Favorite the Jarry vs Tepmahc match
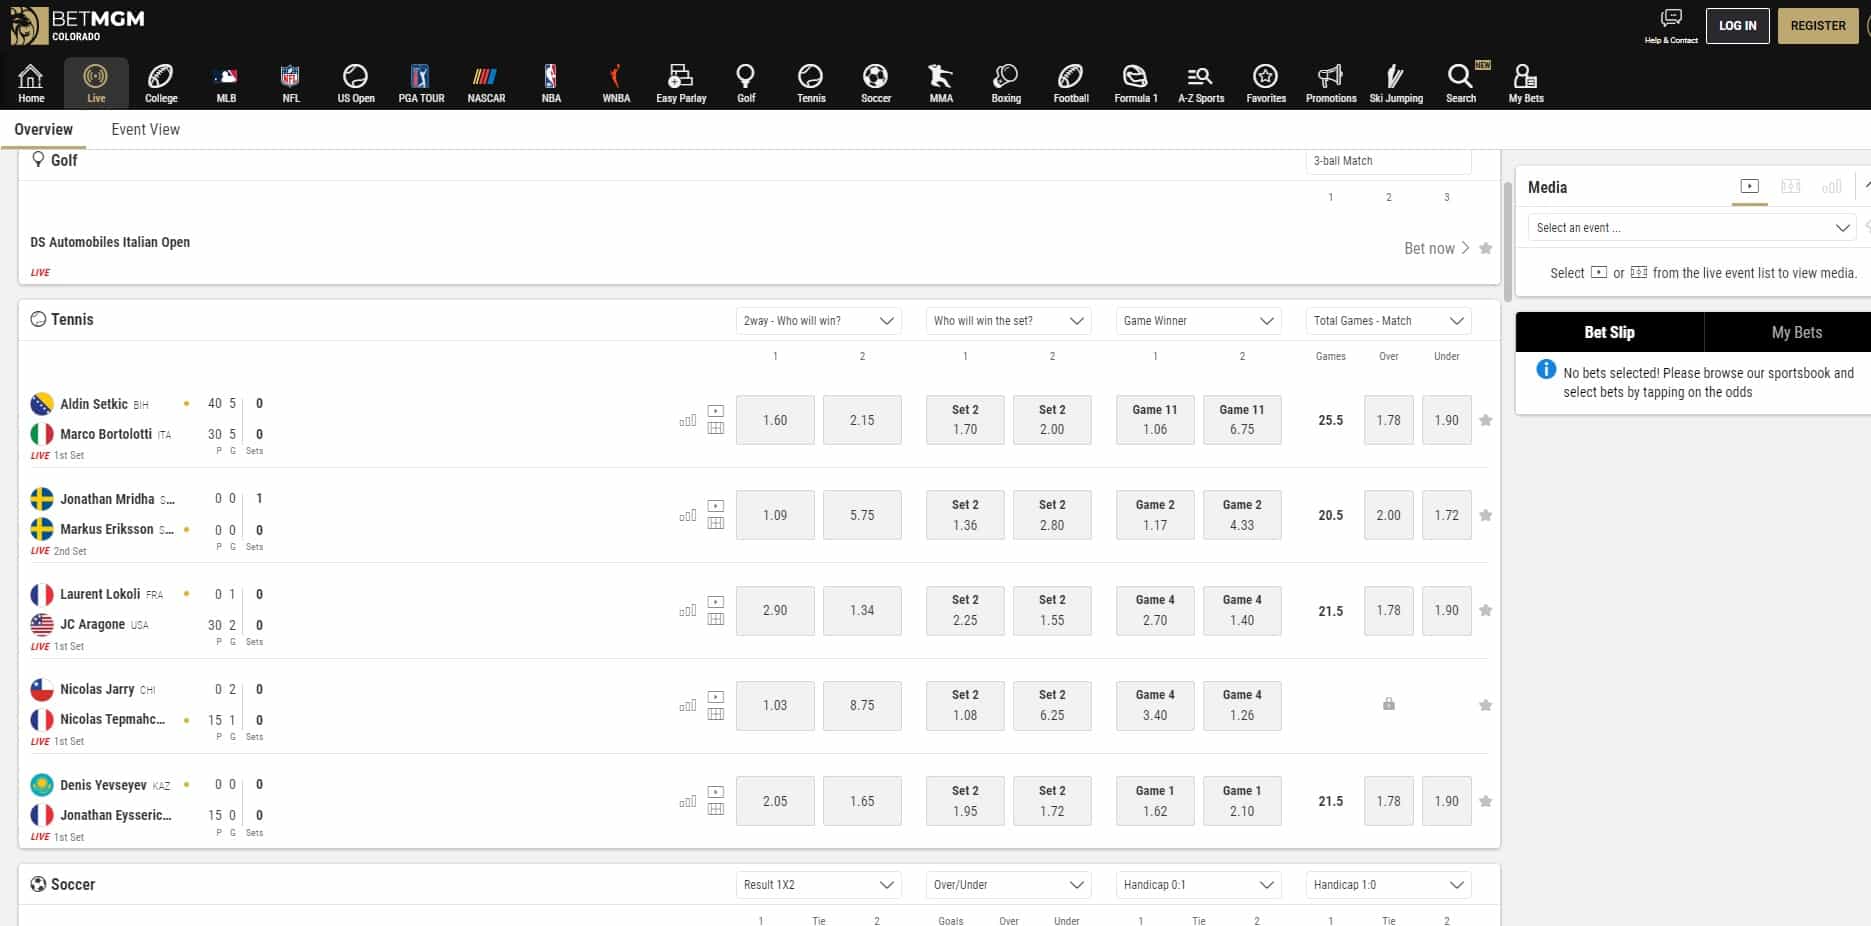Viewport: 1871px width, 926px height. point(1486,705)
